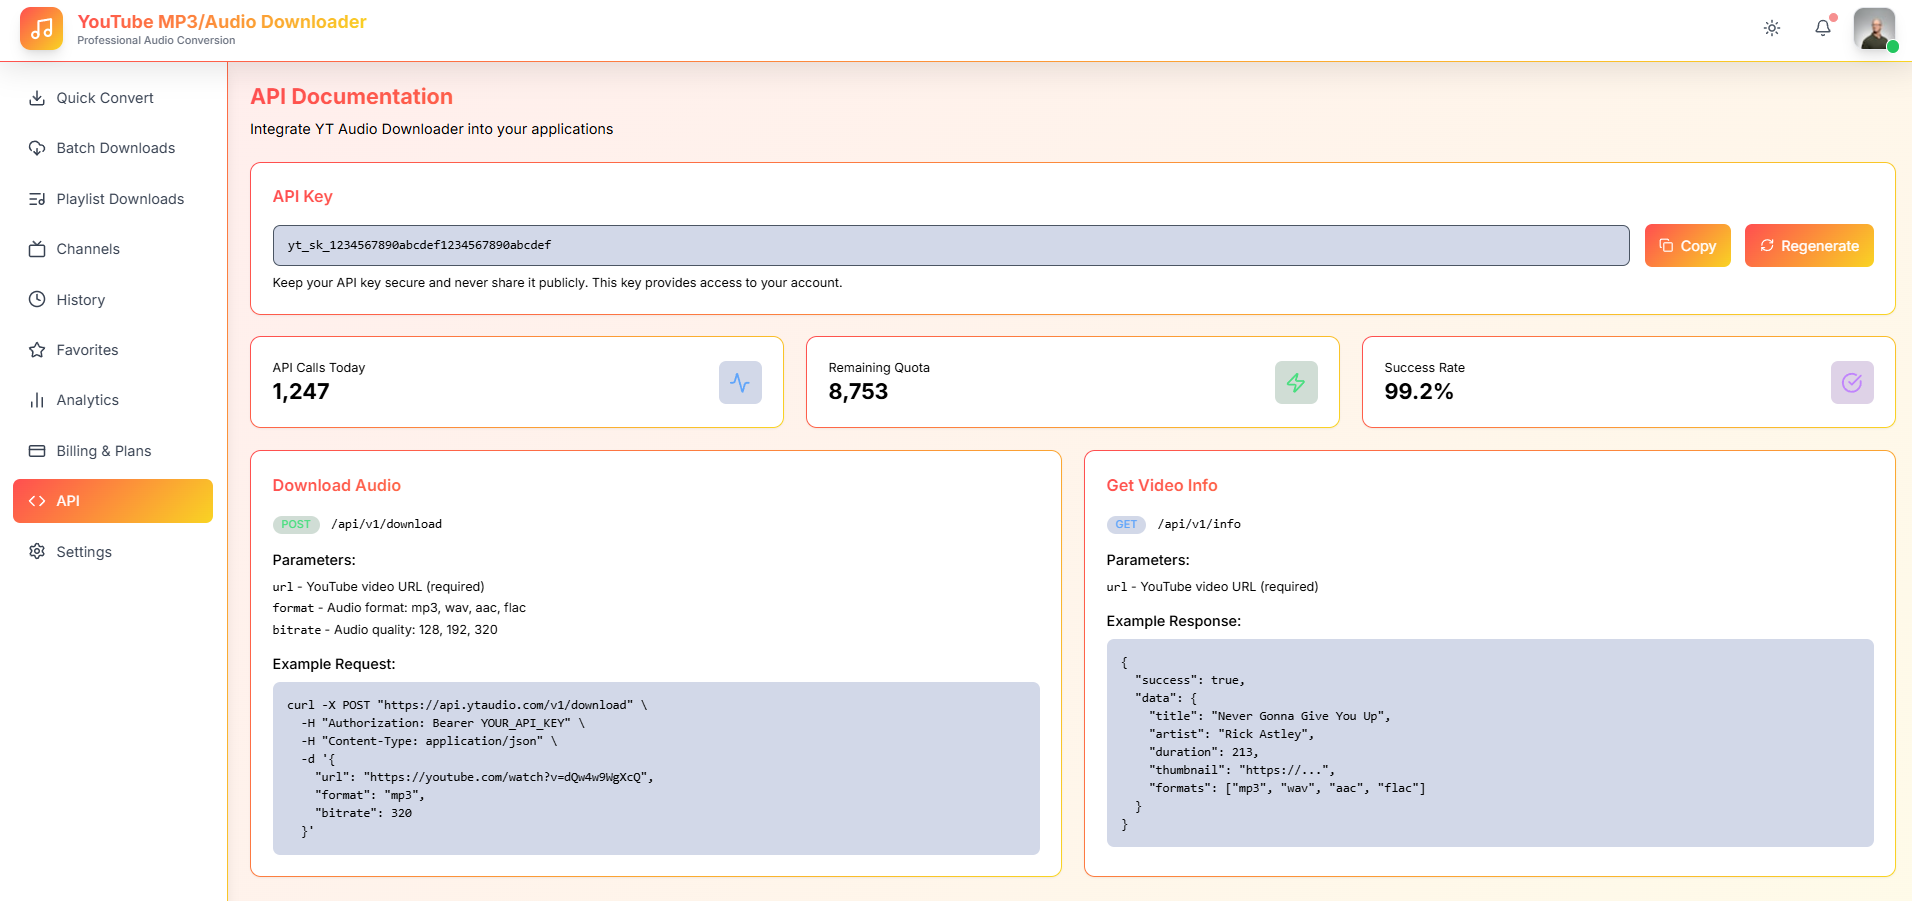This screenshot has width=1912, height=901.
Task: Open Playlist Downloads section
Action: coord(120,199)
